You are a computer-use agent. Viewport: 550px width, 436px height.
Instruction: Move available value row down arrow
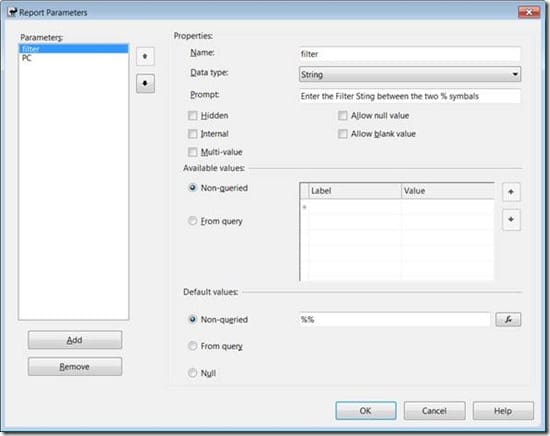click(511, 220)
